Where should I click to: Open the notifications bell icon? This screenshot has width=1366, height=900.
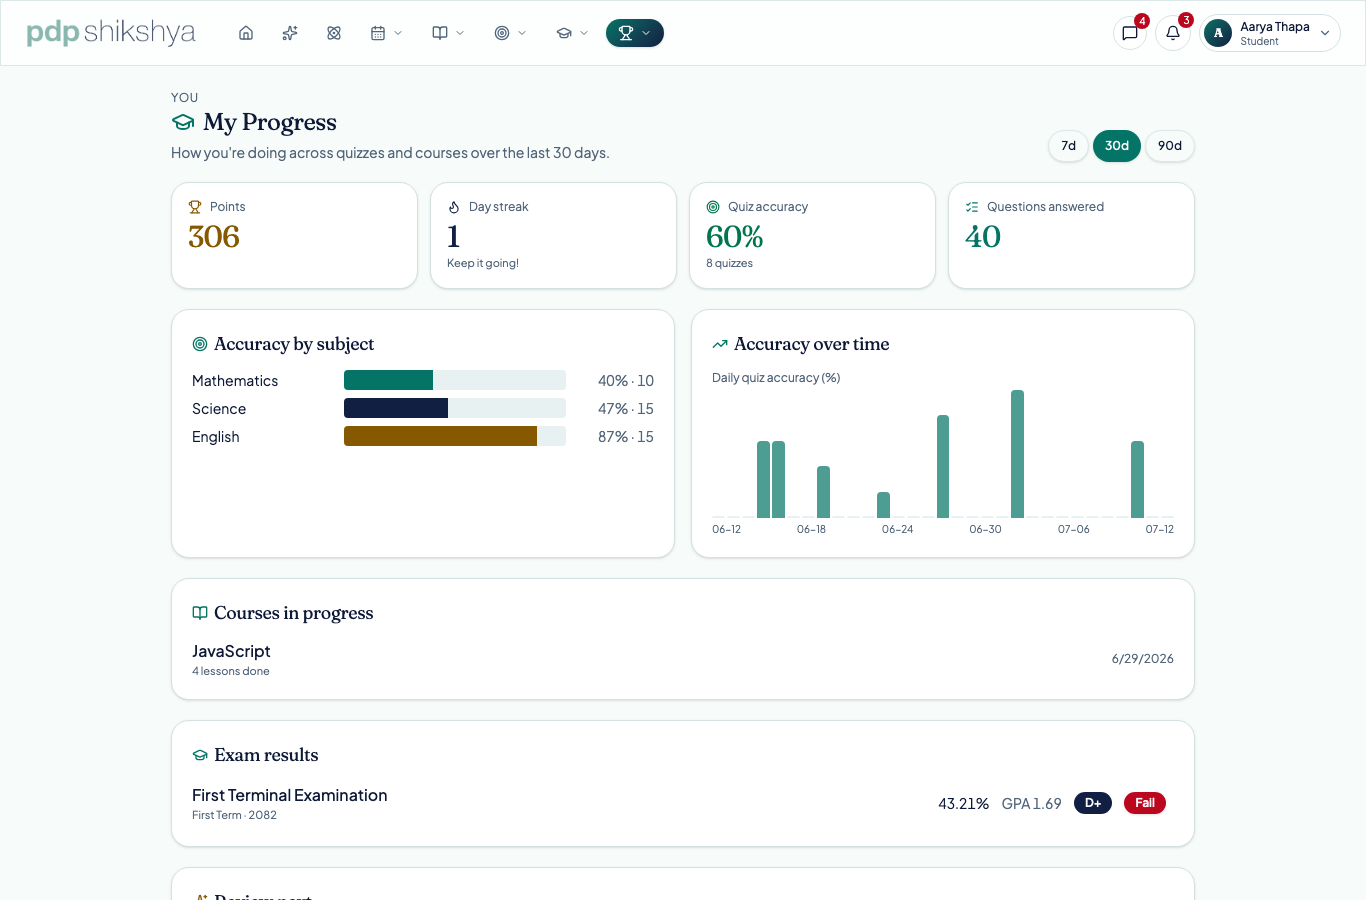coord(1173,33)
